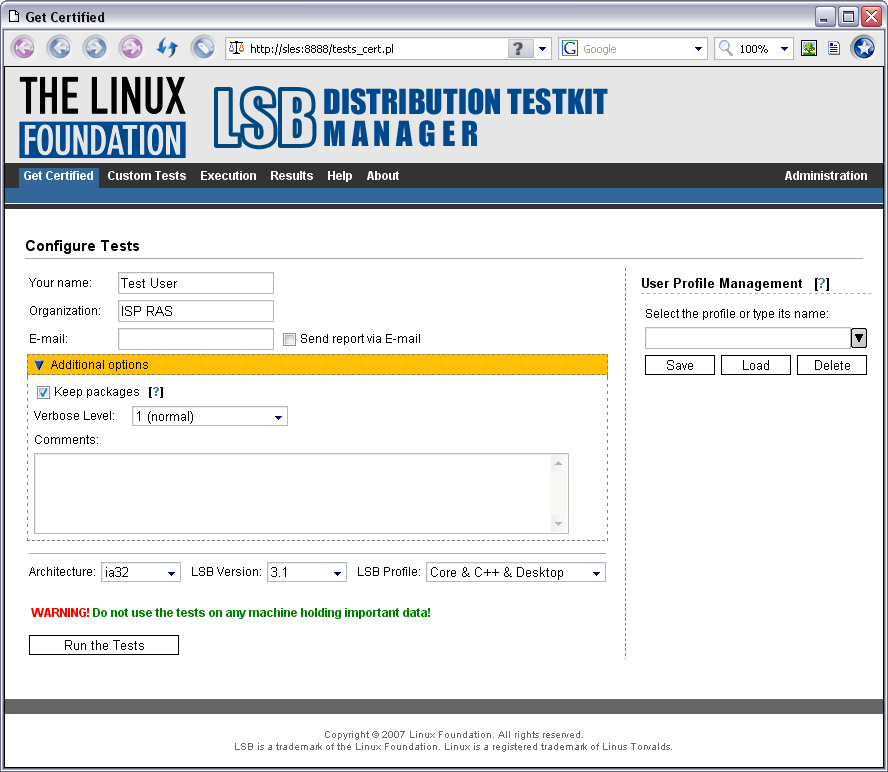The height and width of the screenshot is (772, 888).
Task: Check Send report via E-mail
Action: click(x=289, y=339)
